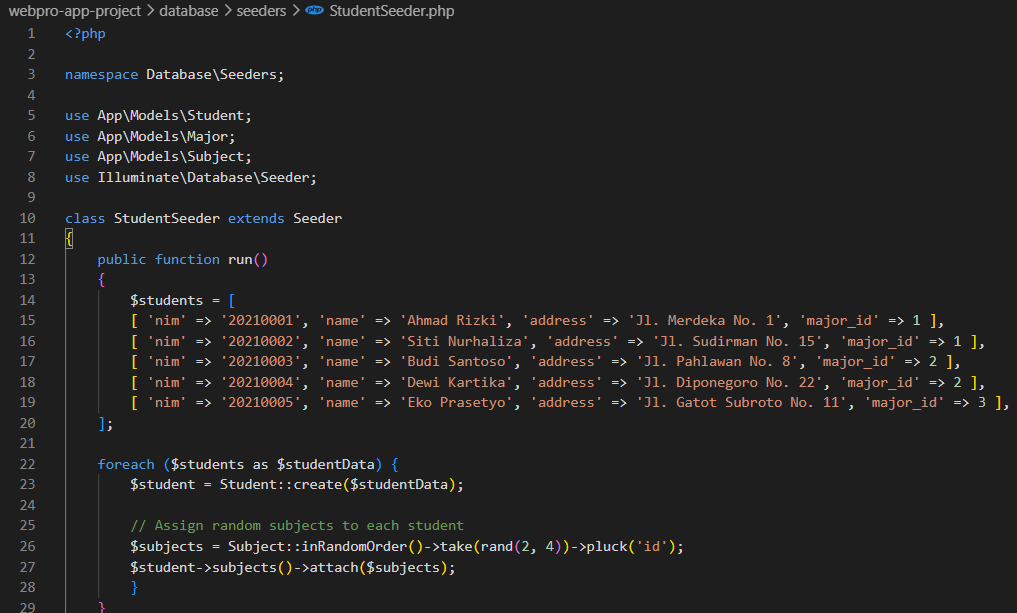The height and width of the screenshot is (613, 1017).
Task: Click 'App\Models\Major' import text
Action: point(162,136)
